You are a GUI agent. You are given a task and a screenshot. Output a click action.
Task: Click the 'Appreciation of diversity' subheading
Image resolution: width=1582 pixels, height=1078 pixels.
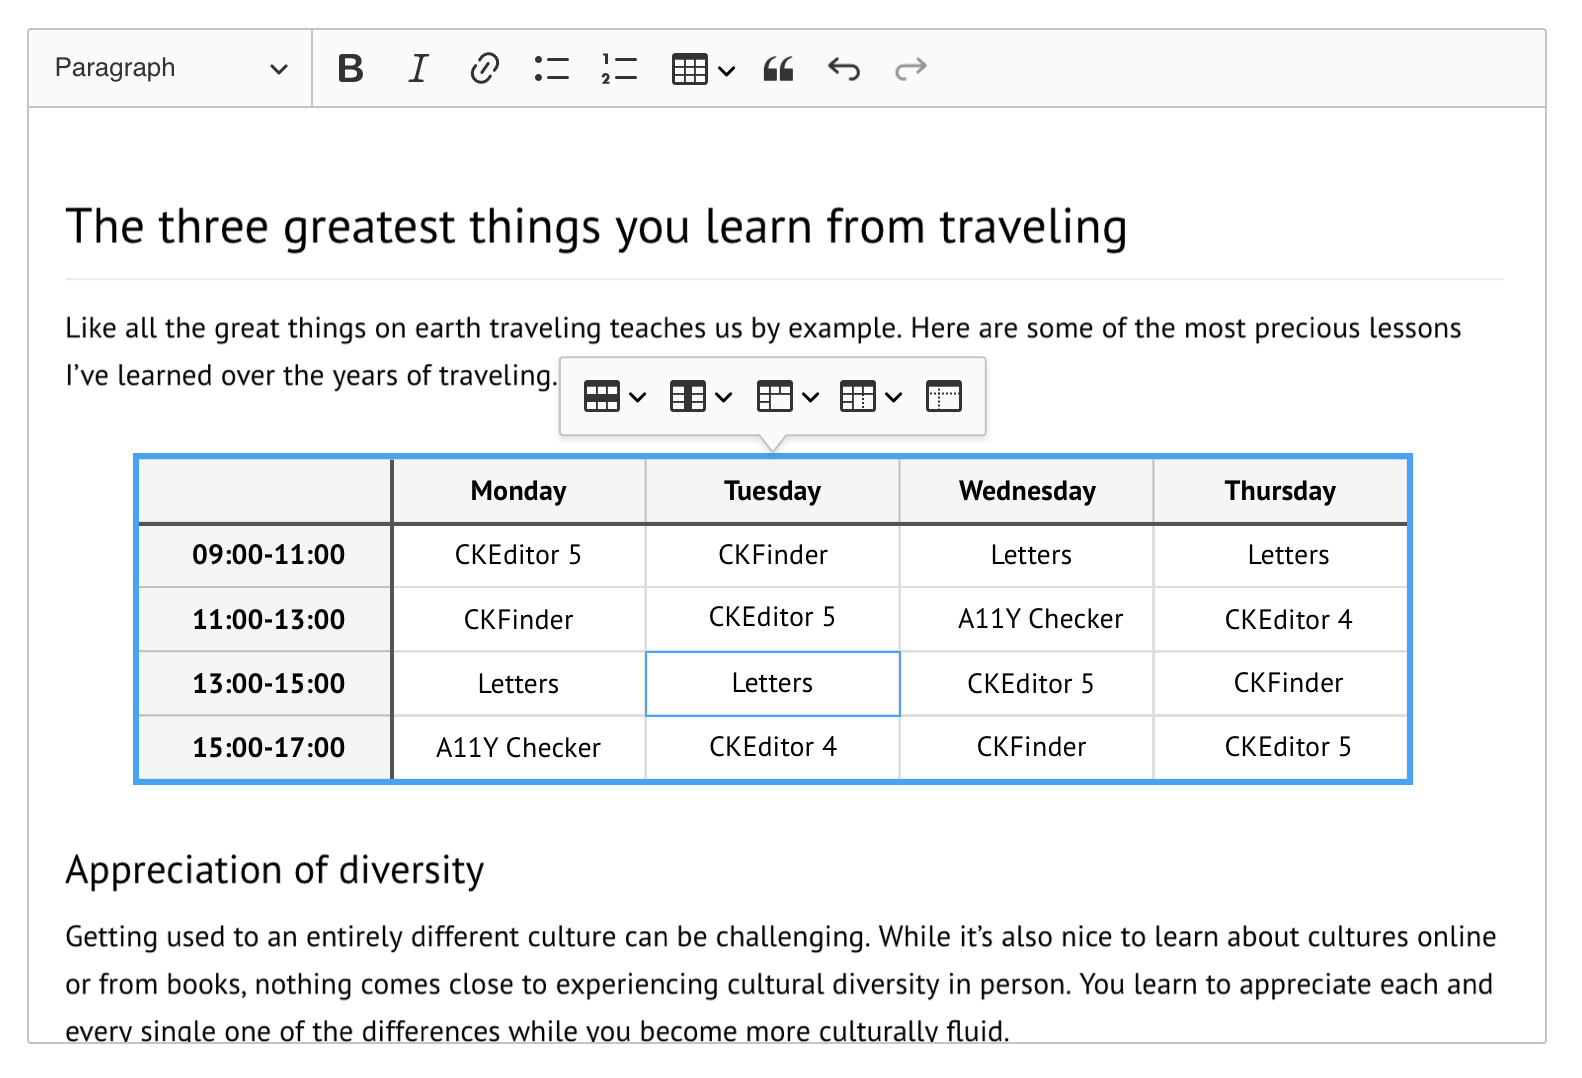pos(274,870)
